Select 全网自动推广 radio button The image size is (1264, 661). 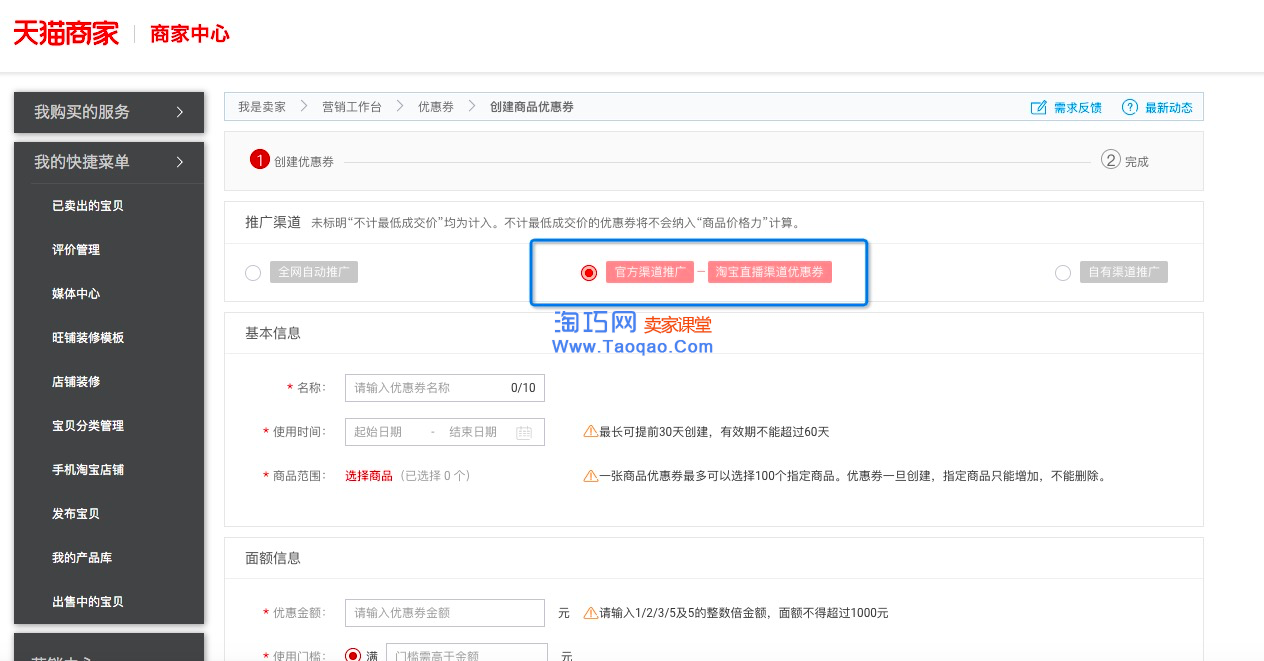(x=253, y=273)
